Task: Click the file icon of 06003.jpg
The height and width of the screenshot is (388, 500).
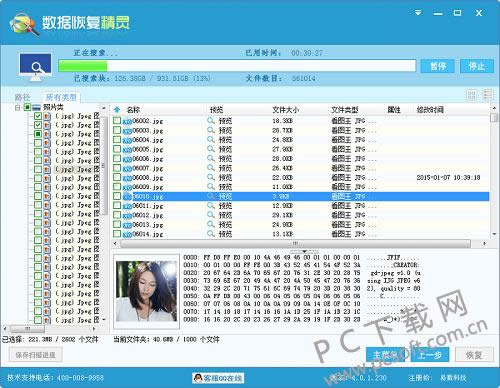Action: click(x=127, y=131)
